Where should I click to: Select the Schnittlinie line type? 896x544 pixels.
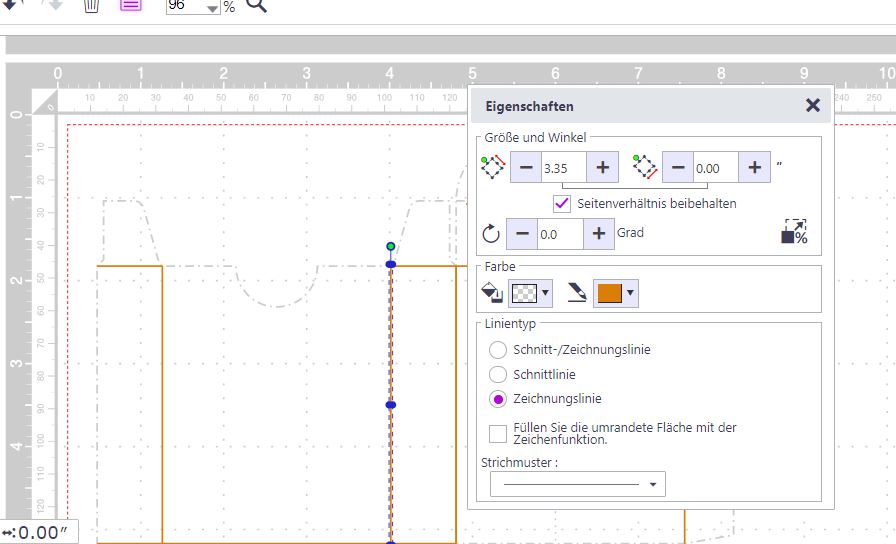[x=498, y=374]
